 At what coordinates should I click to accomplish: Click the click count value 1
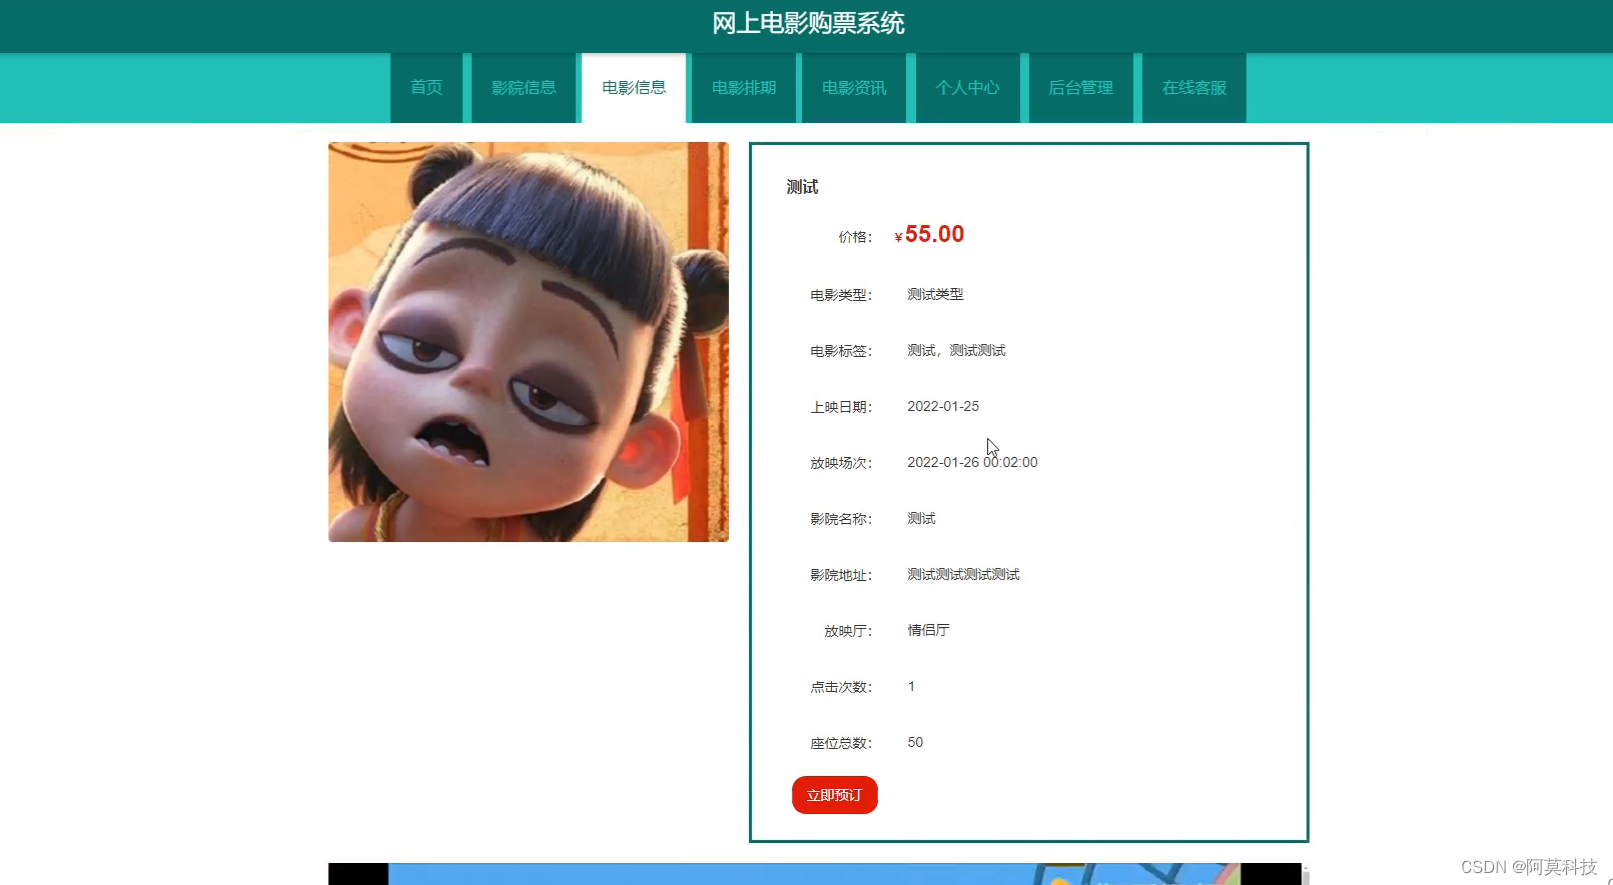911,686
